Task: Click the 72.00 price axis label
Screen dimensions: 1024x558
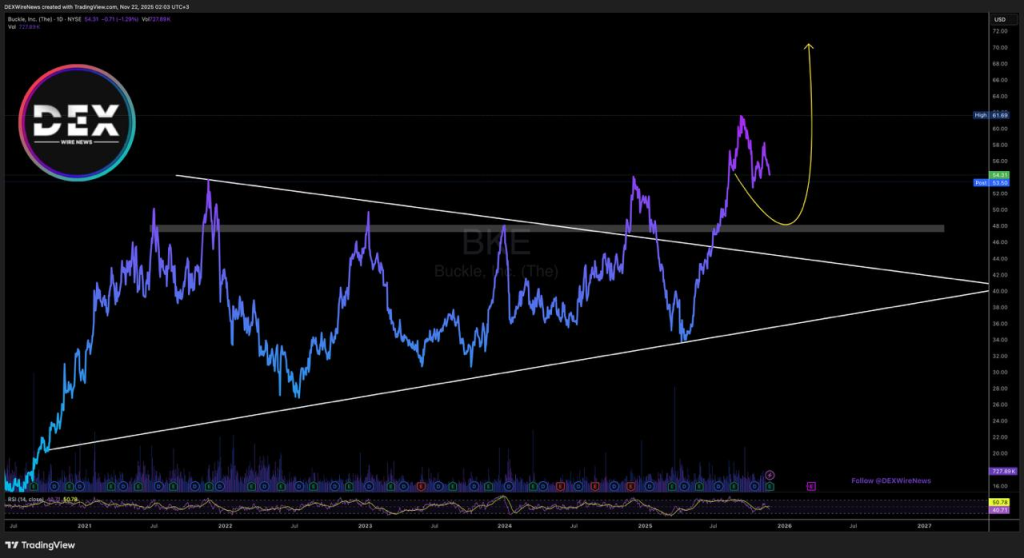Action: [x=1000, y=31]
